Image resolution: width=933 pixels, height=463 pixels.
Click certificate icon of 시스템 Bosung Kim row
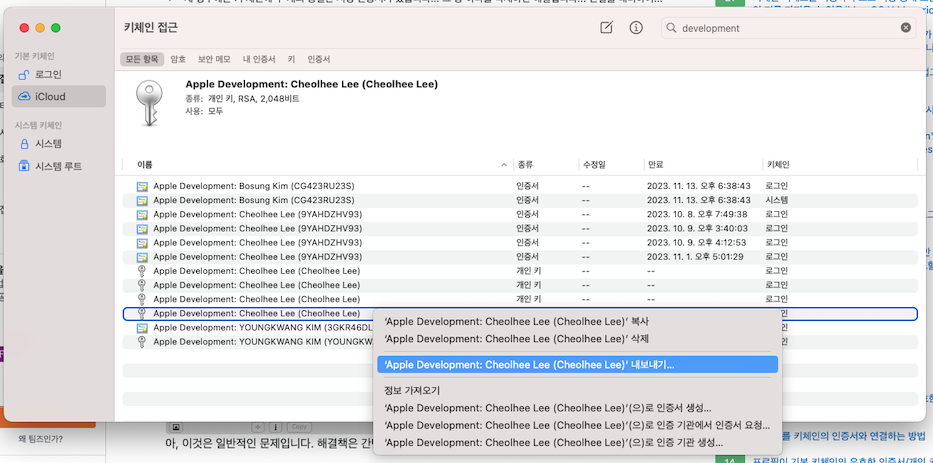(142, 200)
